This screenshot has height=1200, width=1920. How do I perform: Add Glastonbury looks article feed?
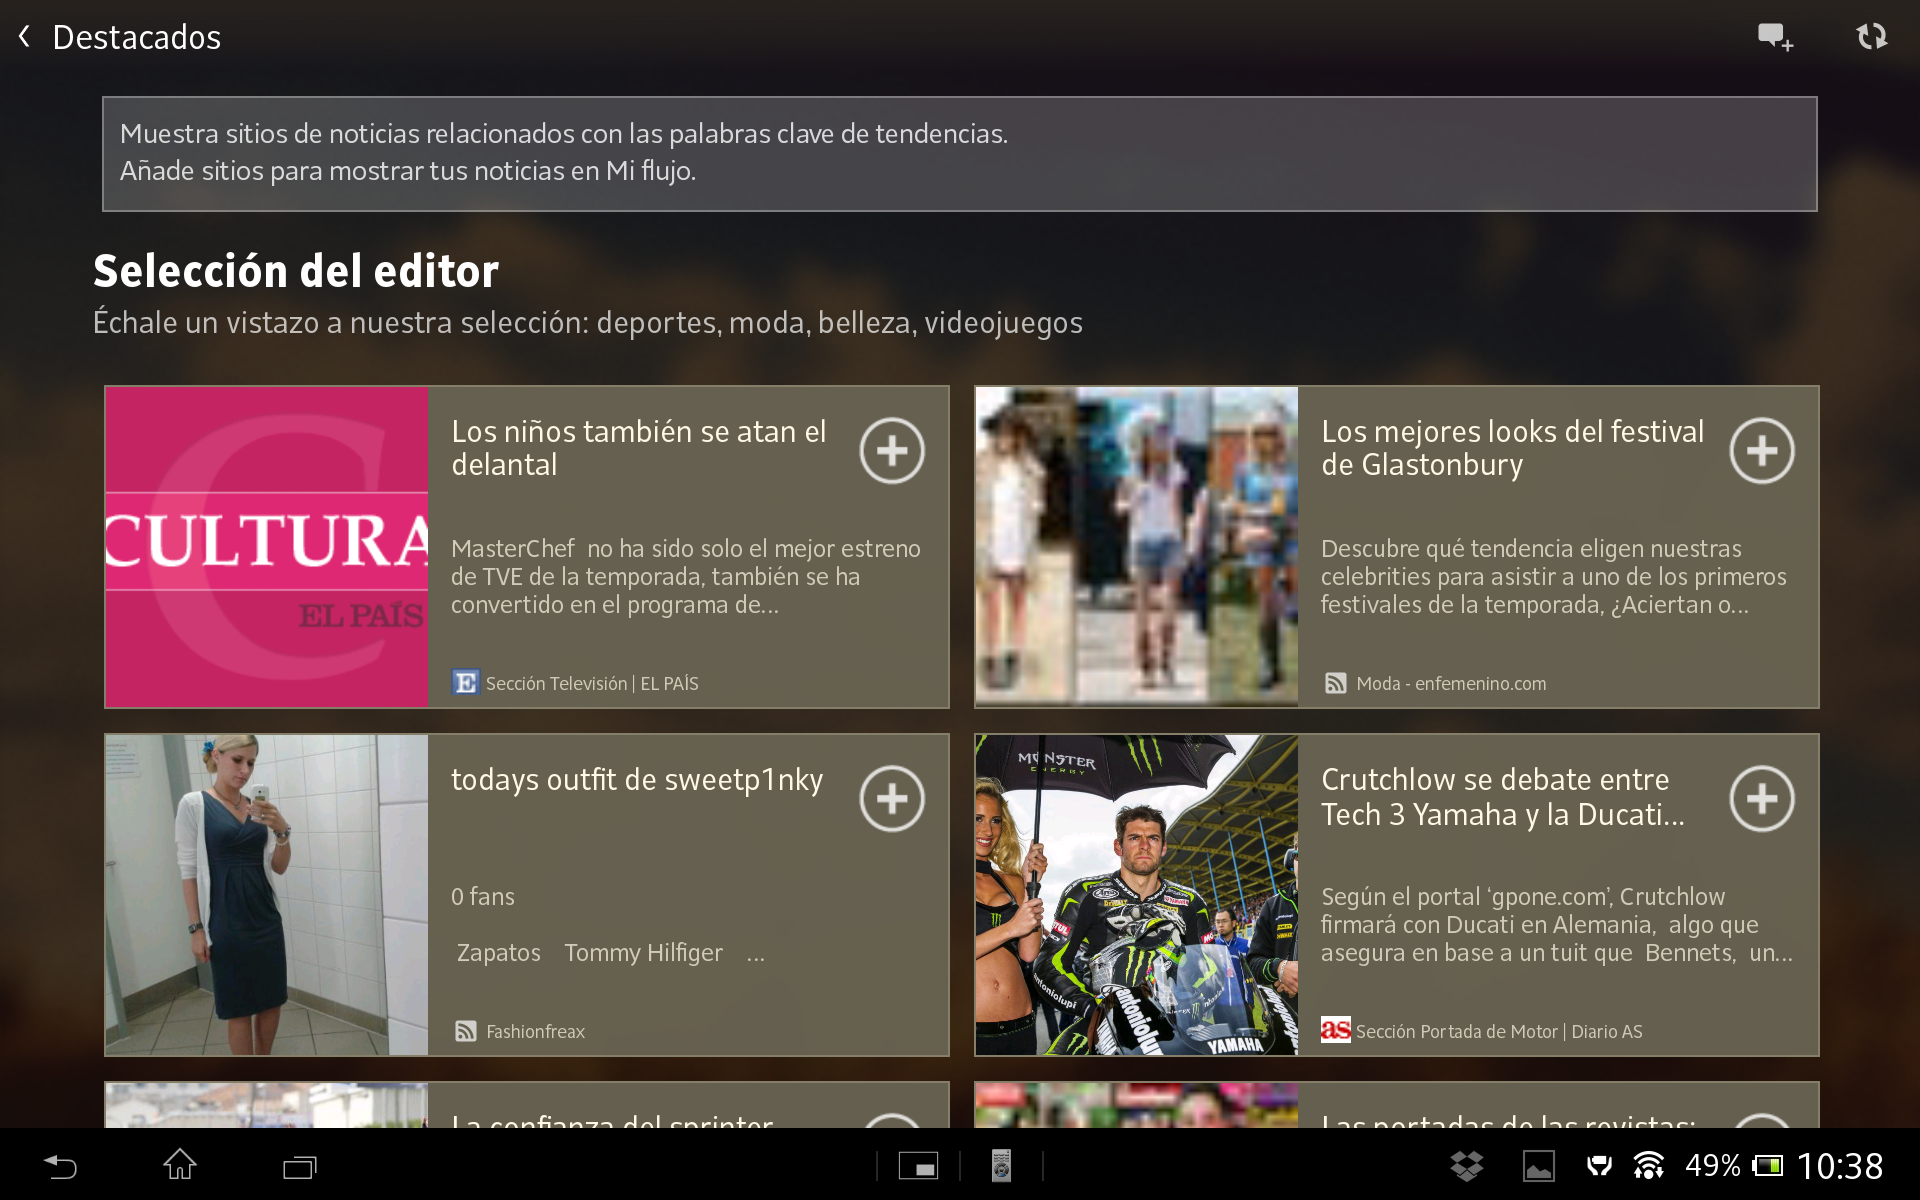pyautogui.click(x=1761, y=451)
